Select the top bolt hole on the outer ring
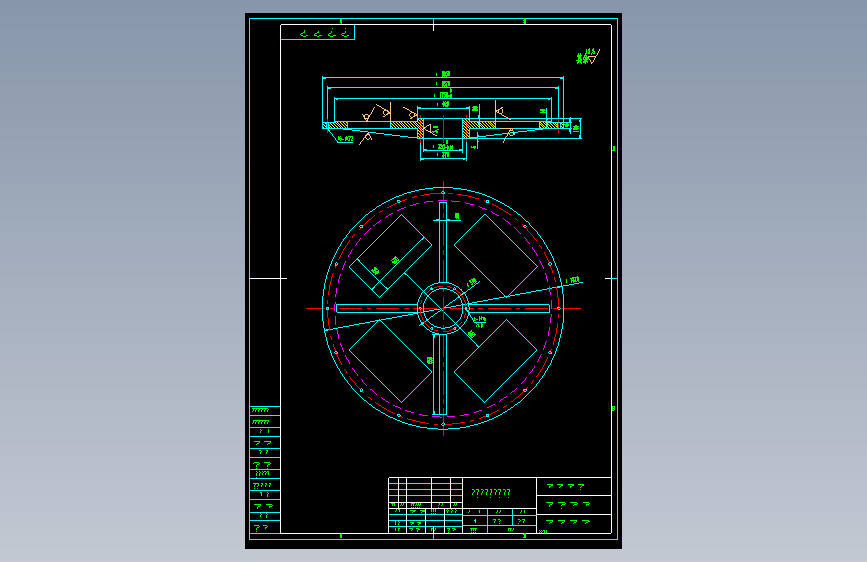Screen dimensions: 867x562 click(x=443, y=192)
